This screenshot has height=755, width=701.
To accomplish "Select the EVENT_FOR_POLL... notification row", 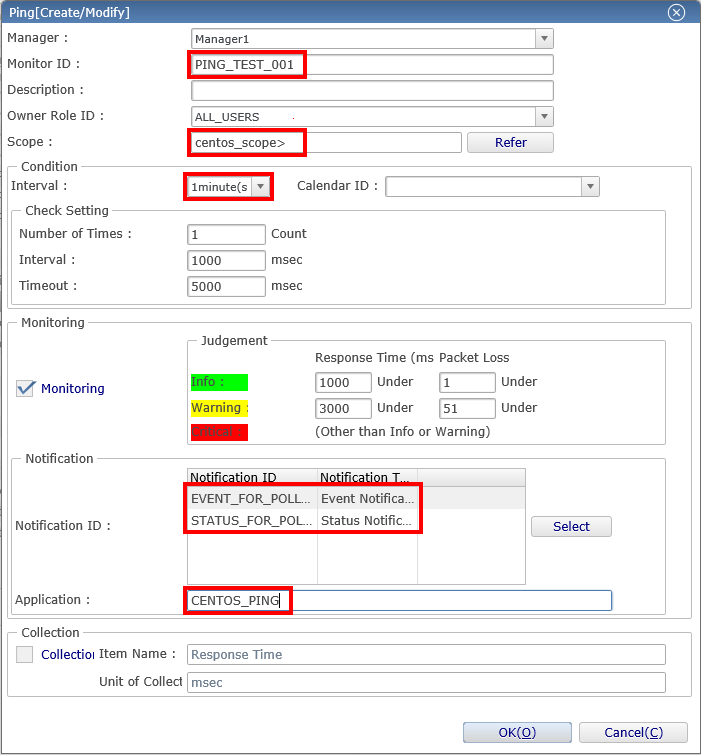I will coord(356,498).
